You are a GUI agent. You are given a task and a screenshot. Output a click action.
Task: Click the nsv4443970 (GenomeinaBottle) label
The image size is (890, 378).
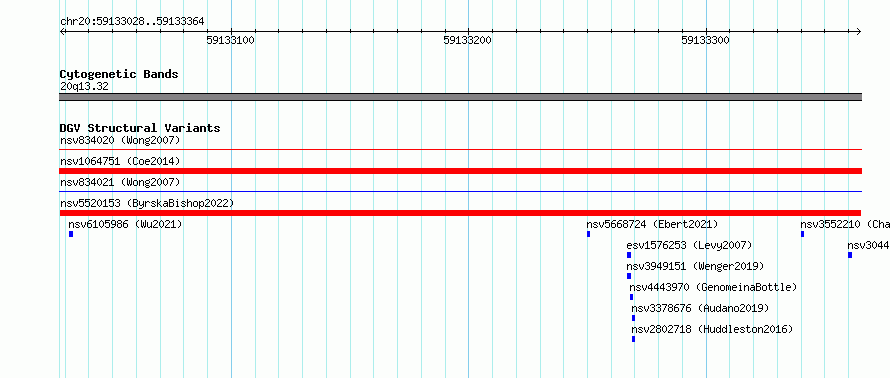point(713,287)
